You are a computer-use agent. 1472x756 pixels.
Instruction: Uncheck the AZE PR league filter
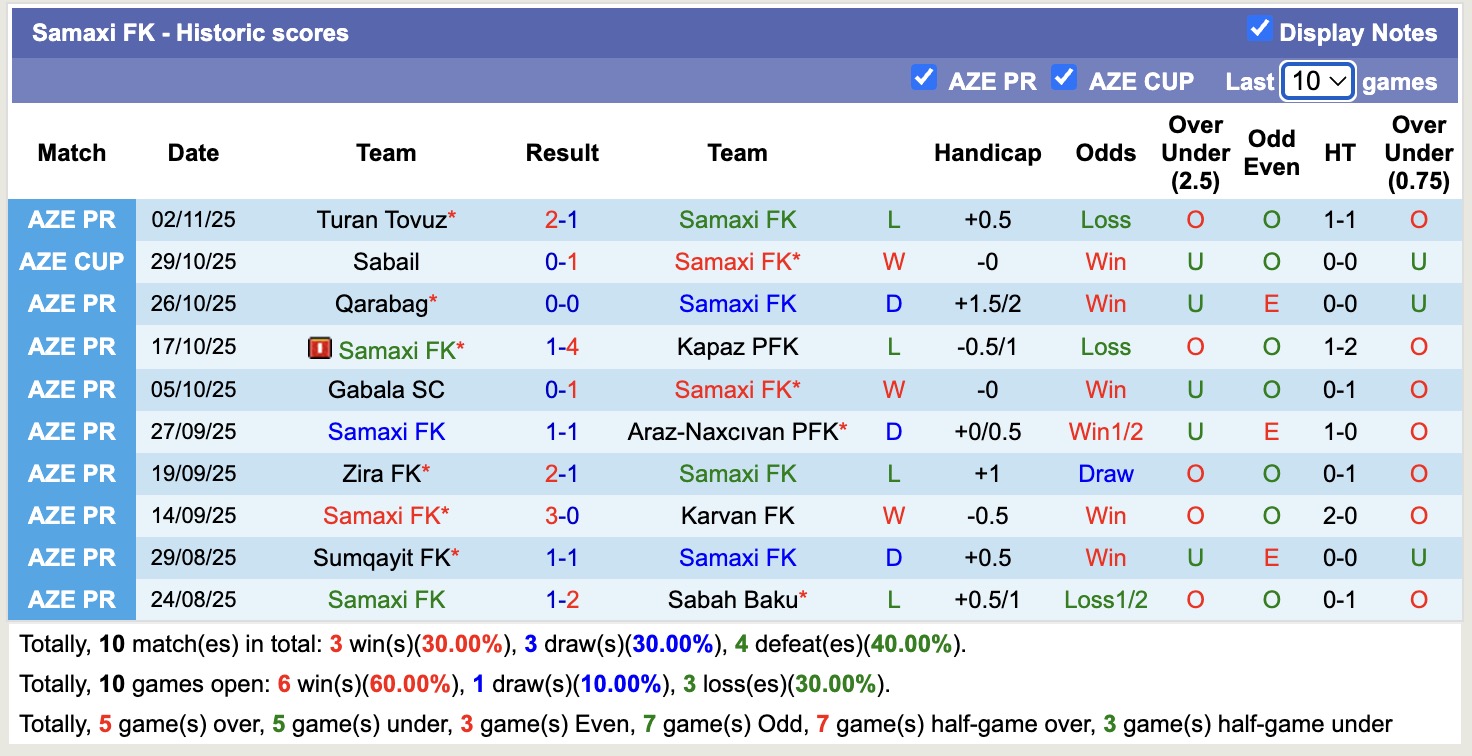923,78
